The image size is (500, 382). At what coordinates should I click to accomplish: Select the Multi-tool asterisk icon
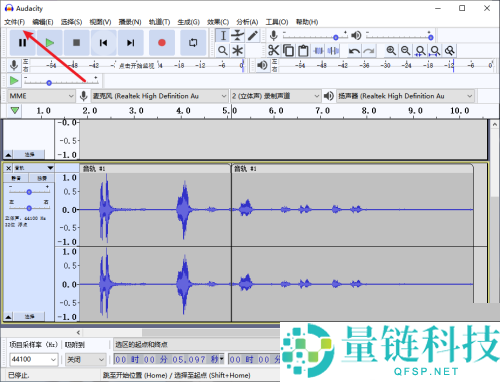click(x=238, y=51)
